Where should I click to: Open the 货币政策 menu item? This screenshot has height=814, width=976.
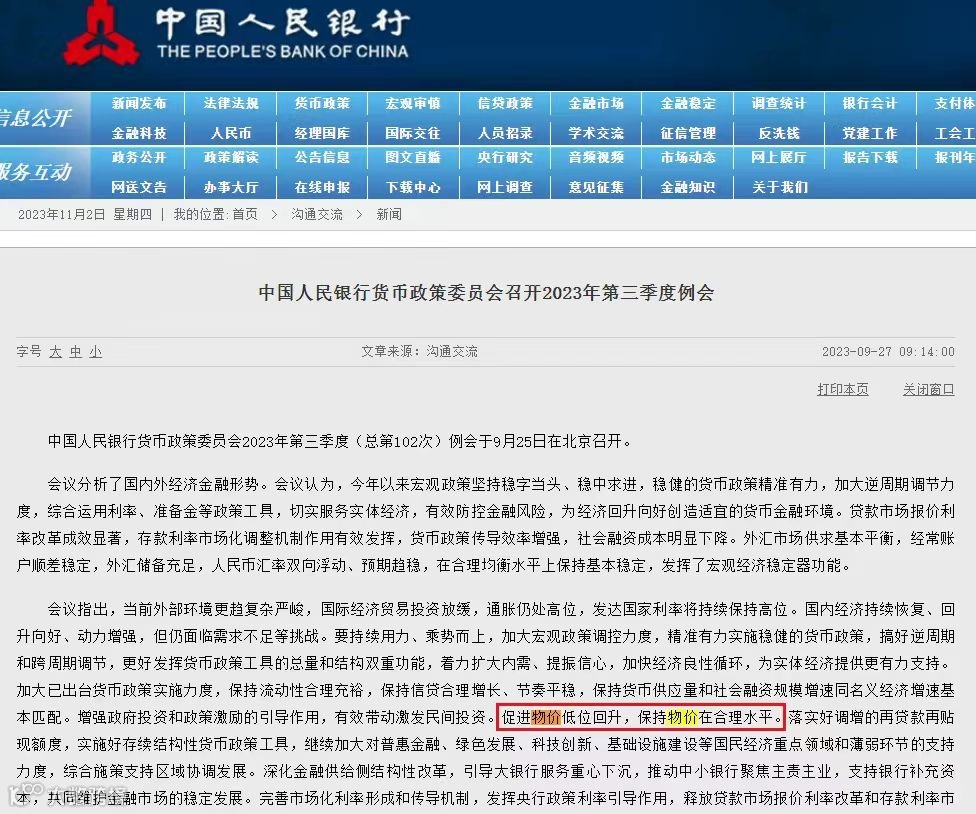tap(322, 103)
